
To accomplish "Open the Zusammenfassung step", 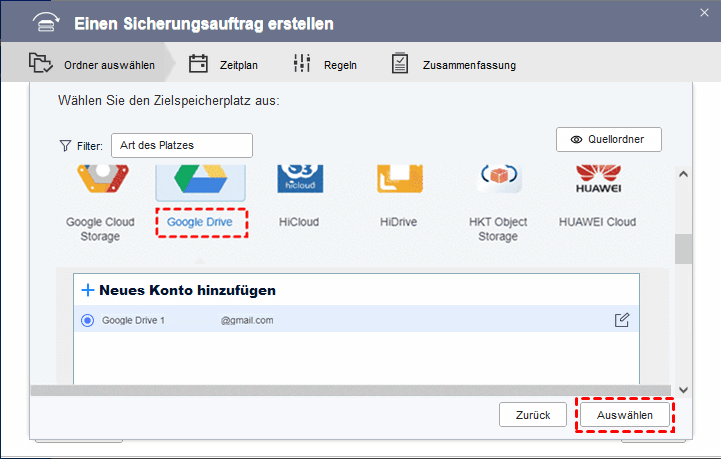I will point(455,65).
